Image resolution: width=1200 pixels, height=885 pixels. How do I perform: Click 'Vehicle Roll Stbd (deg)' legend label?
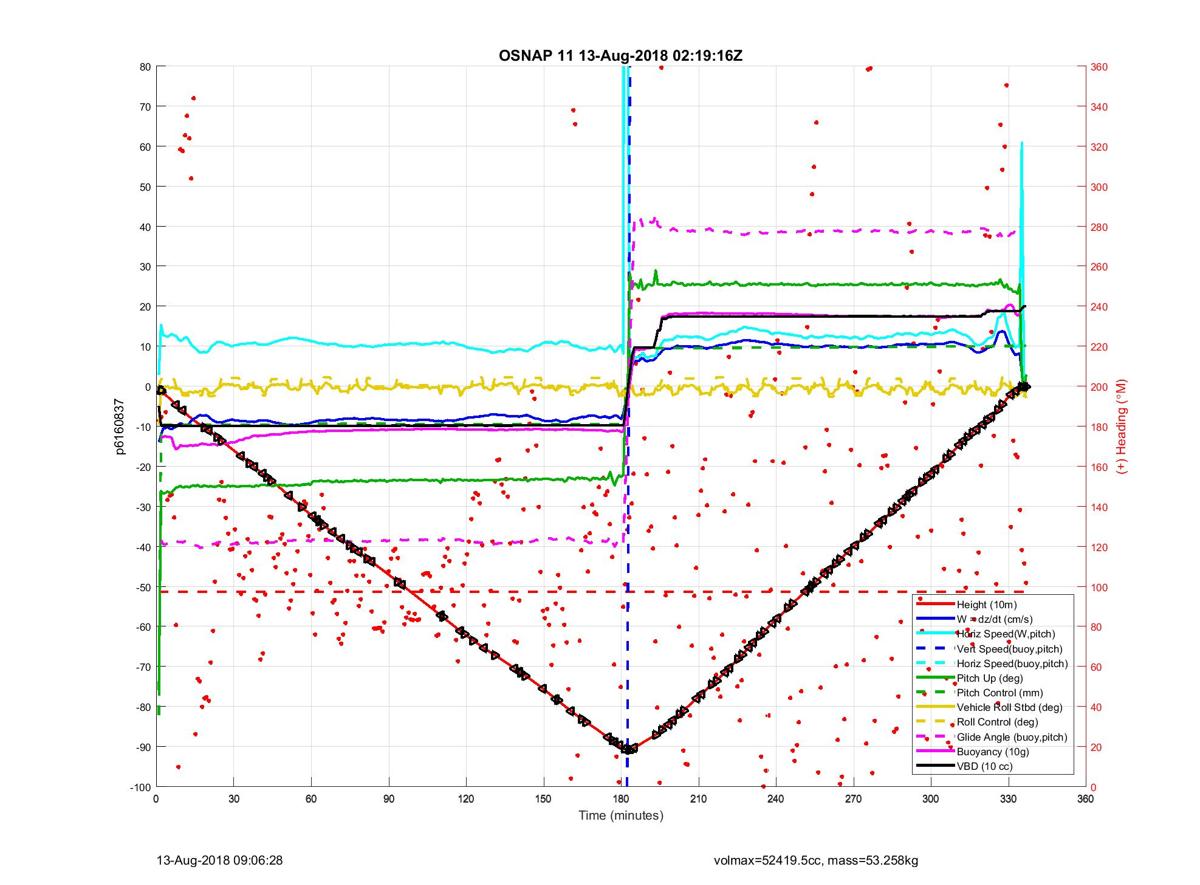pyautogui.click(x=1010, y=707)
